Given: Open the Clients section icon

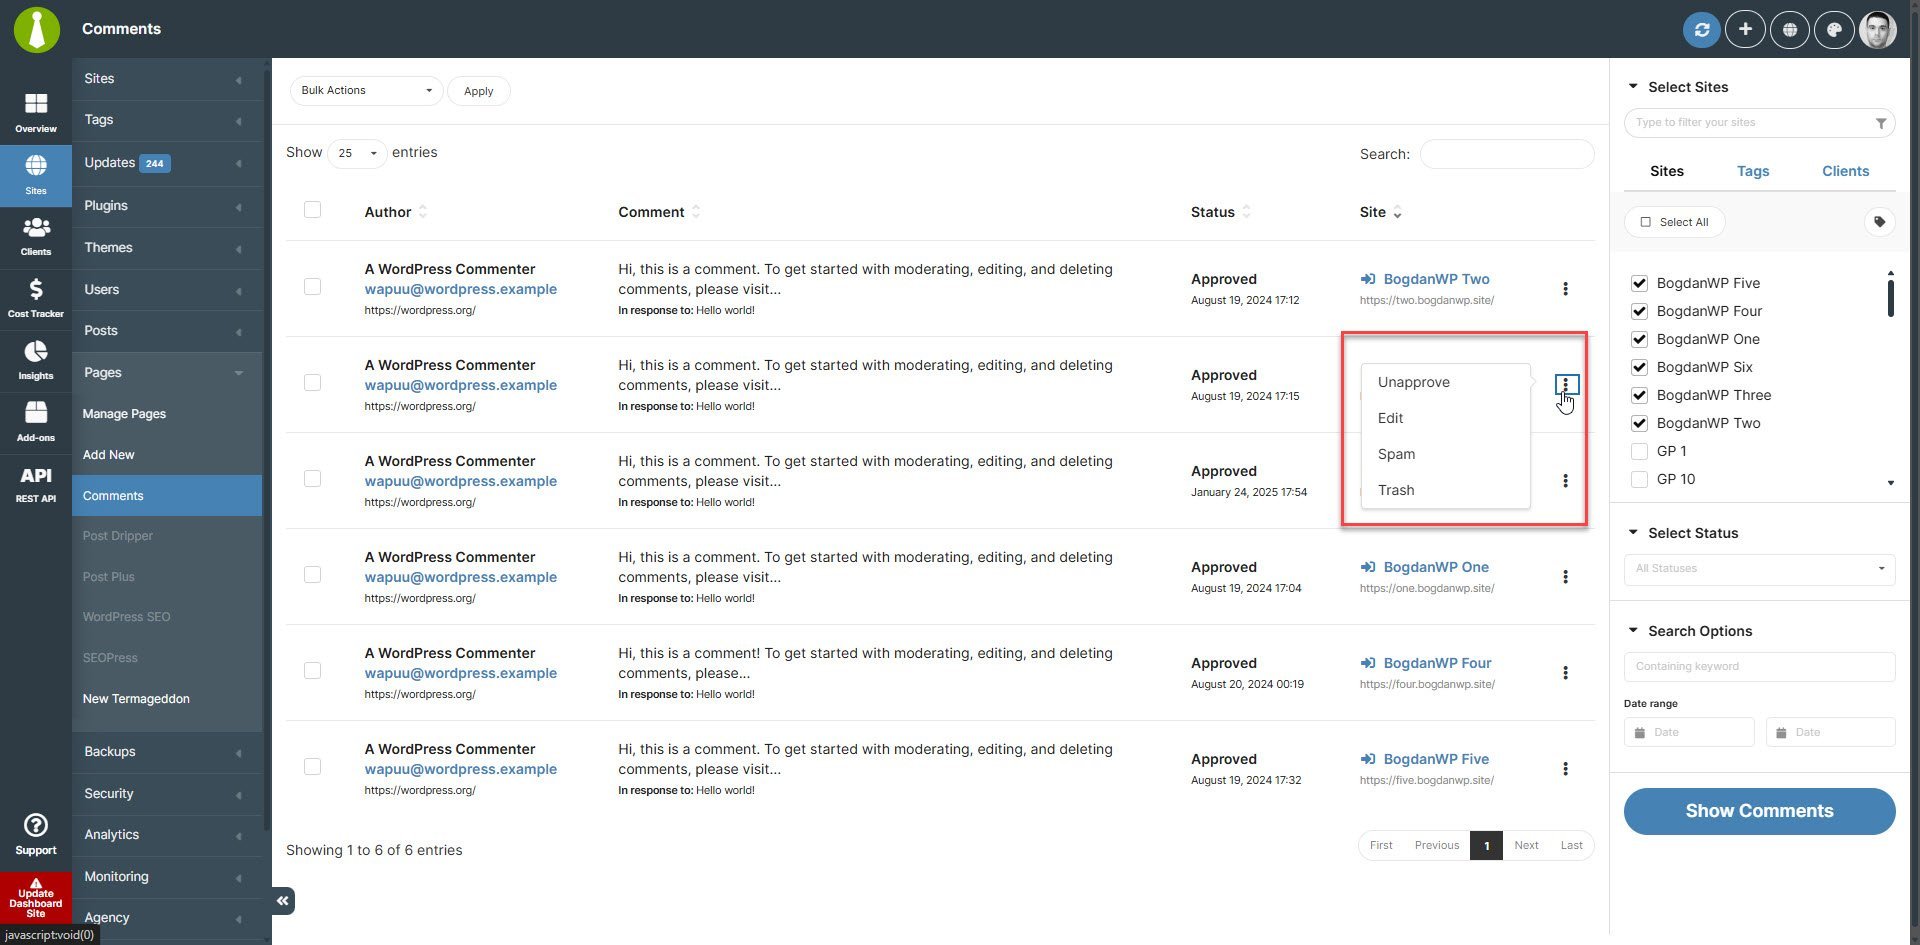Looking at the screenshot, I should (x=36, y=237).
